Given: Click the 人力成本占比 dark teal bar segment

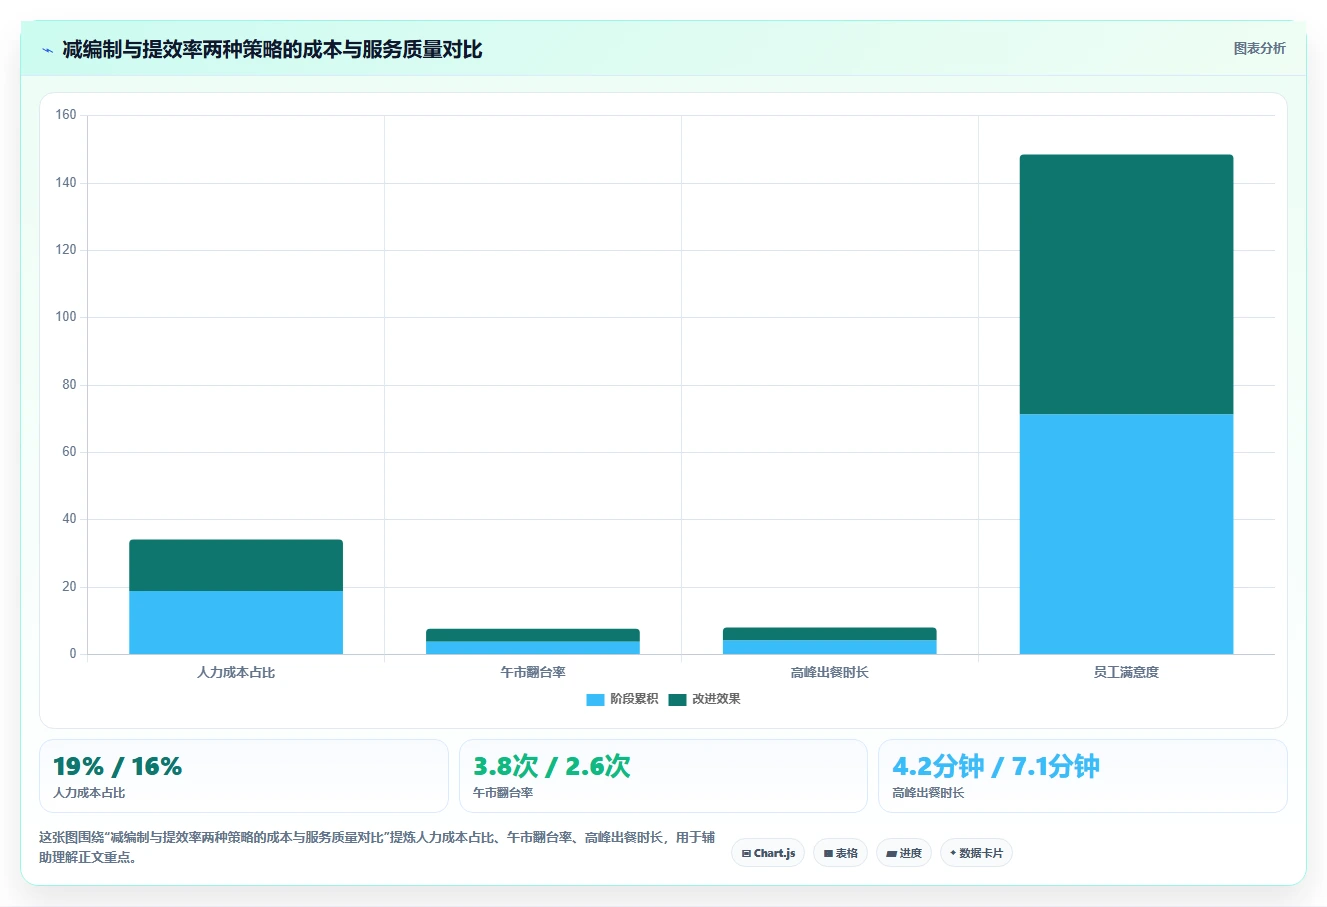Looking at the screenshot, I should [x=236, y=565].
